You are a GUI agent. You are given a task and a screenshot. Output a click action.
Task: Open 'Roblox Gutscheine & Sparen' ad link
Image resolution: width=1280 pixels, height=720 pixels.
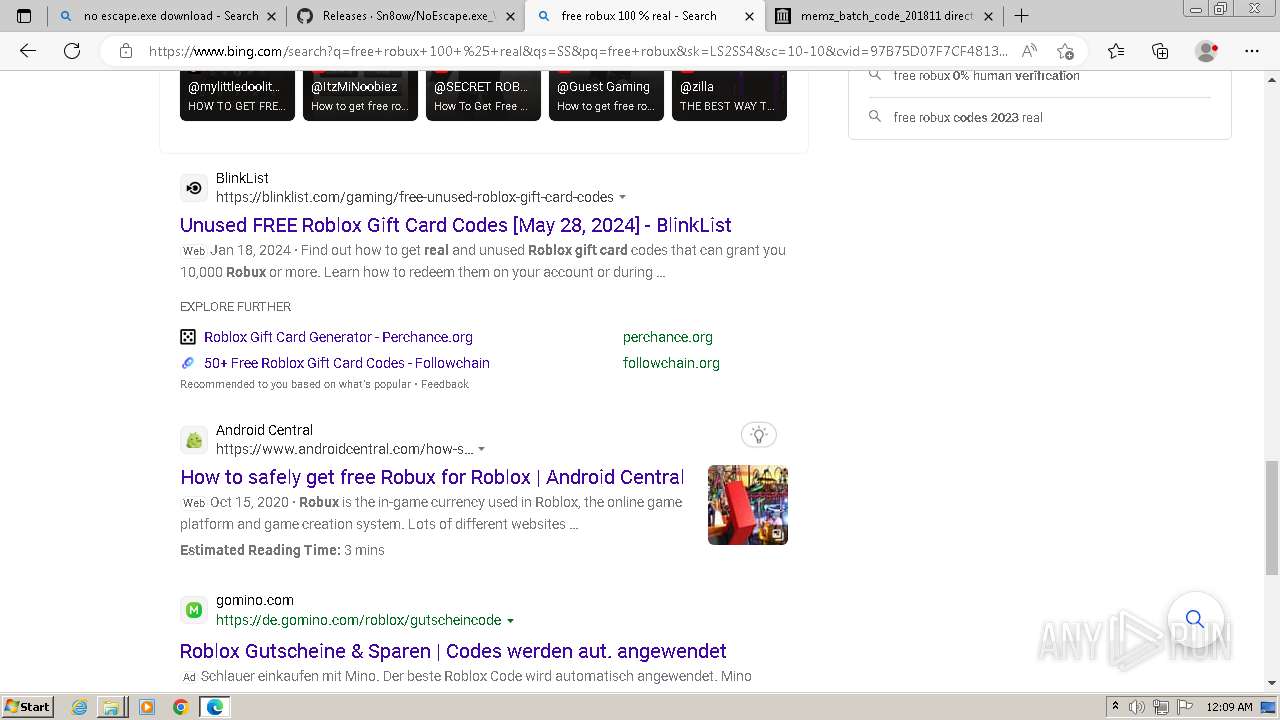[x=453, y=651]
